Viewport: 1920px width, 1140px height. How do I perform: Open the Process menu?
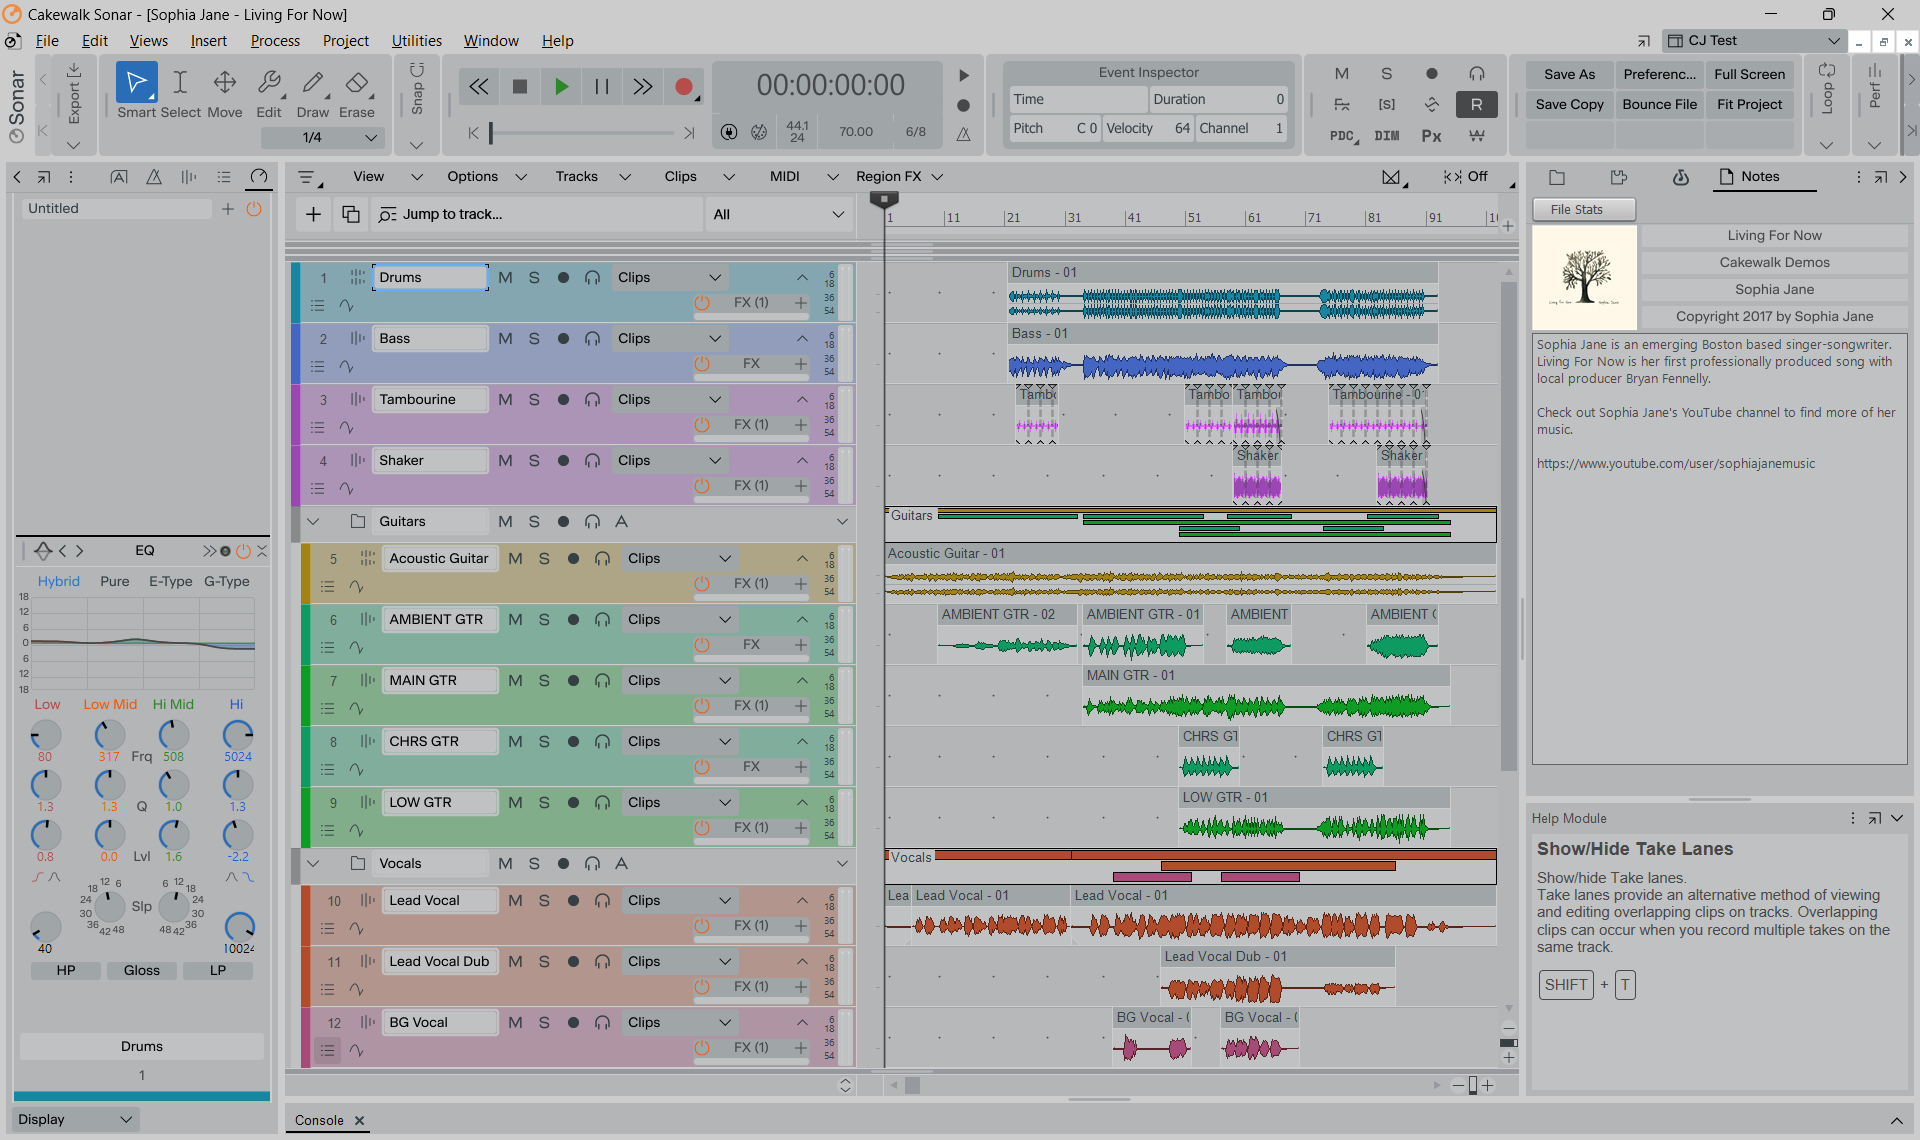click(x=275, y=41)
